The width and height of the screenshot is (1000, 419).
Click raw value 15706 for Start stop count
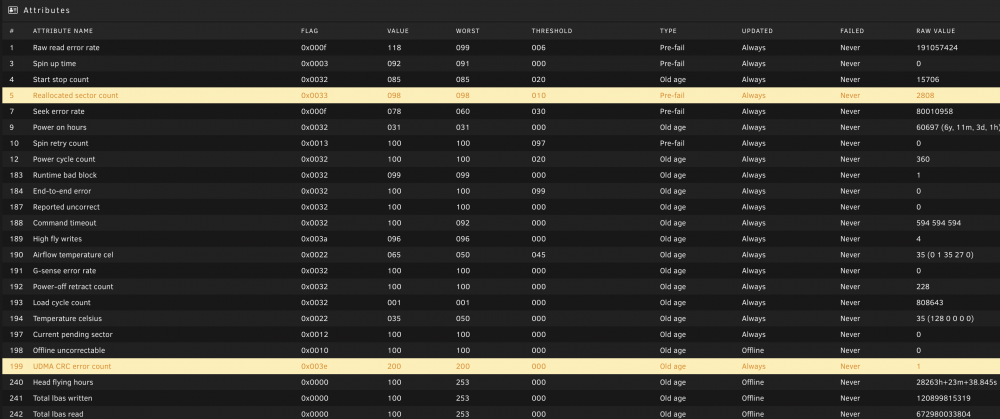[927, 80]
